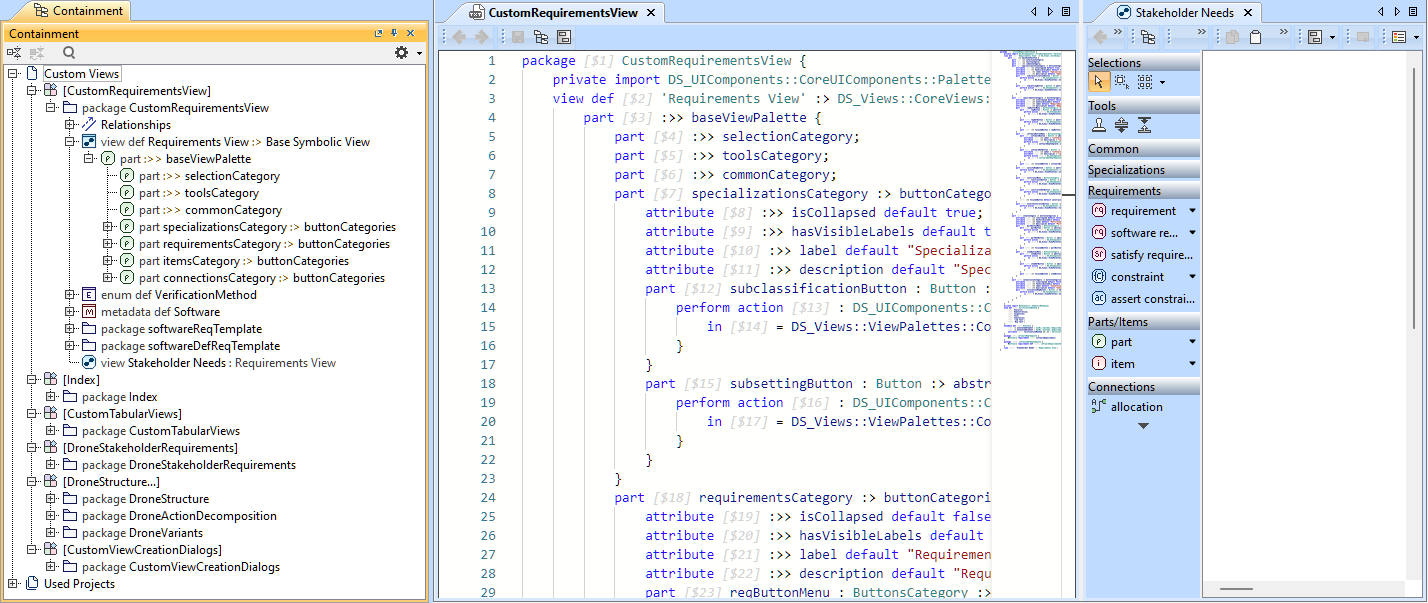Screen dimensions: 1428x603
Task: Expand the package Index tree node
Action: pyautogui.click(x=52, y=397)
